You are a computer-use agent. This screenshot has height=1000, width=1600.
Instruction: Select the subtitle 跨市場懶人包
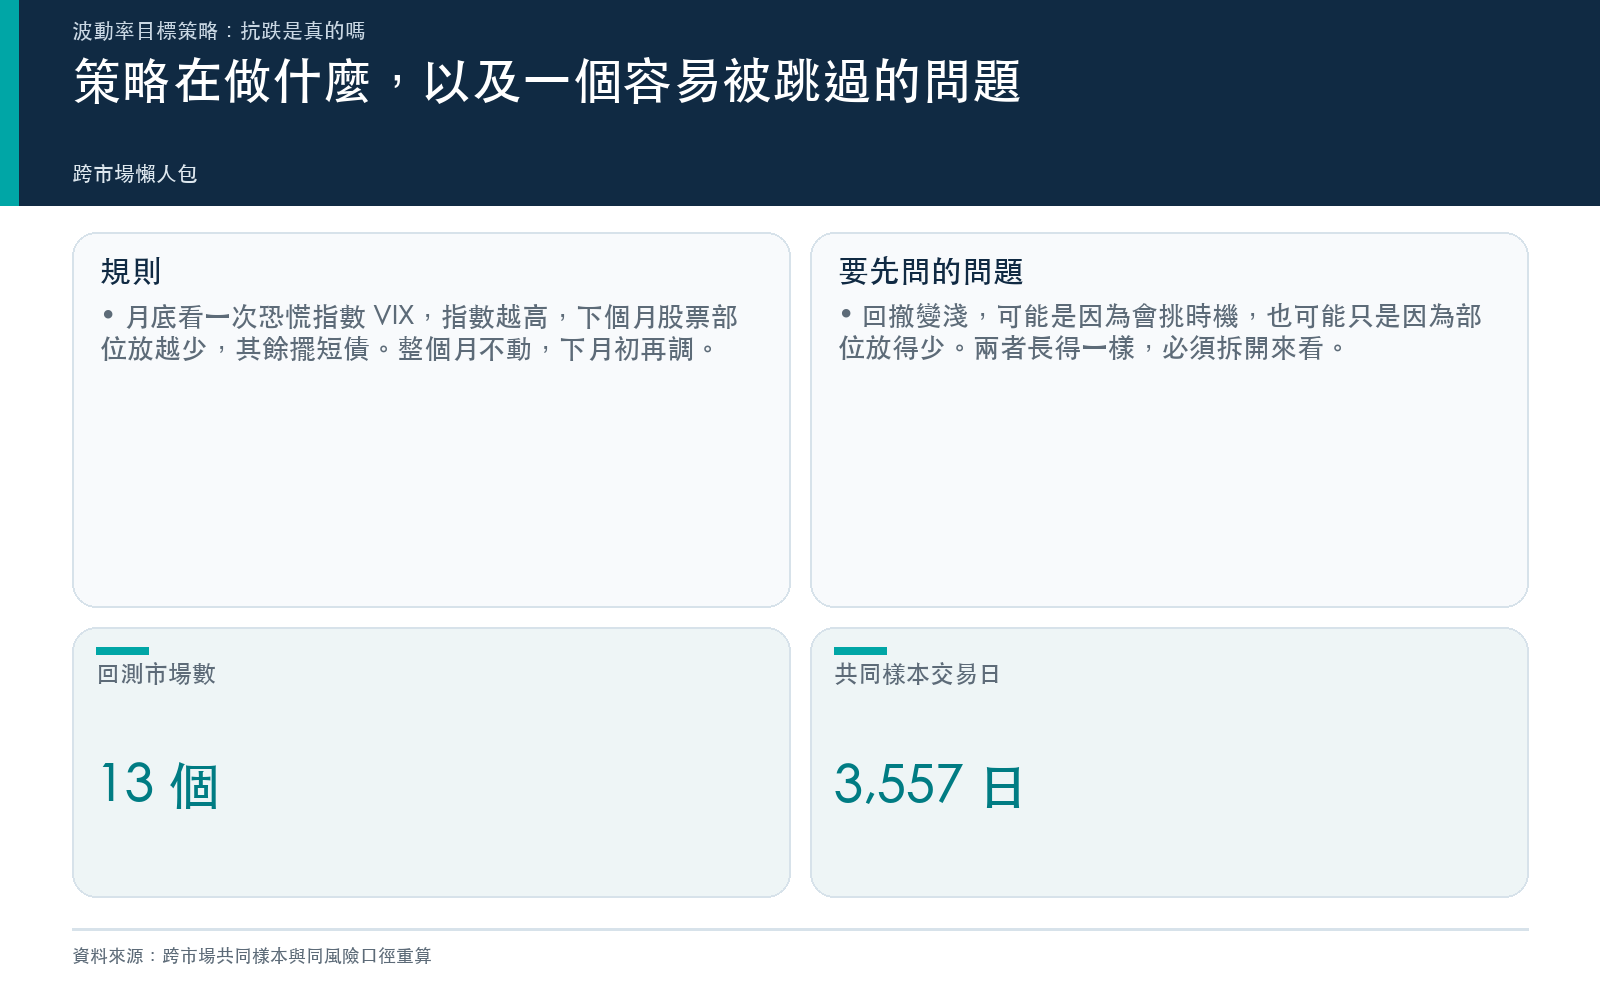click(135, 174)
